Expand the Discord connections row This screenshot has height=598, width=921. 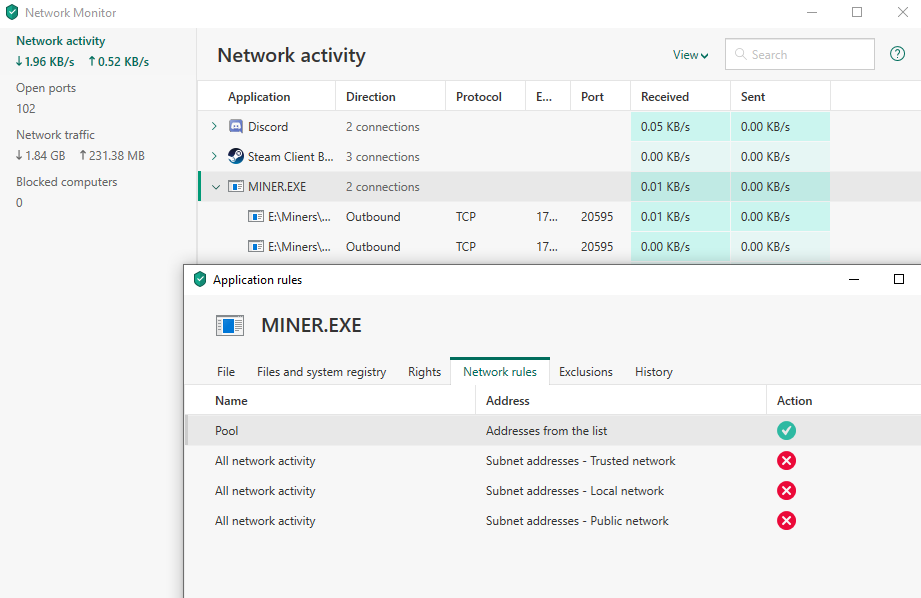pyautogui.click(x=214, y=127)
